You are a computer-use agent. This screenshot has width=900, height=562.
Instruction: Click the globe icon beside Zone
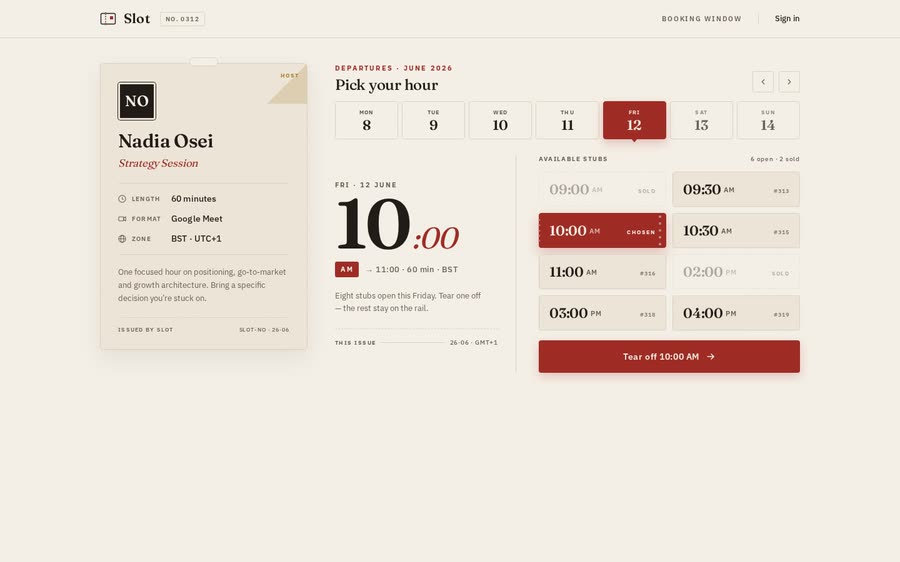coord(122,239)
